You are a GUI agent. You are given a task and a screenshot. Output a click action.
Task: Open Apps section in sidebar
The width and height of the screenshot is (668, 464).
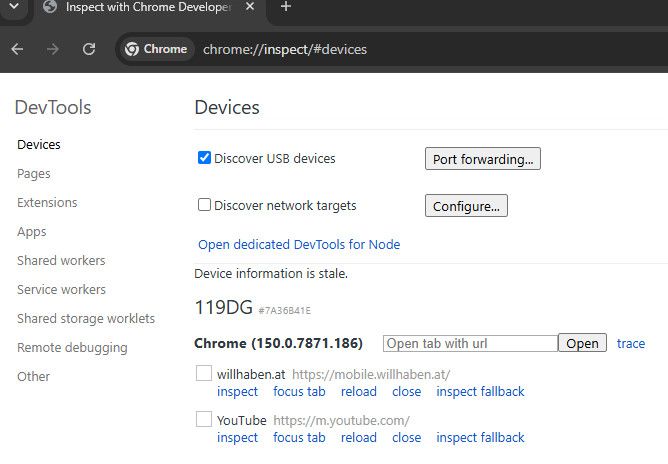tap(32, 232)
